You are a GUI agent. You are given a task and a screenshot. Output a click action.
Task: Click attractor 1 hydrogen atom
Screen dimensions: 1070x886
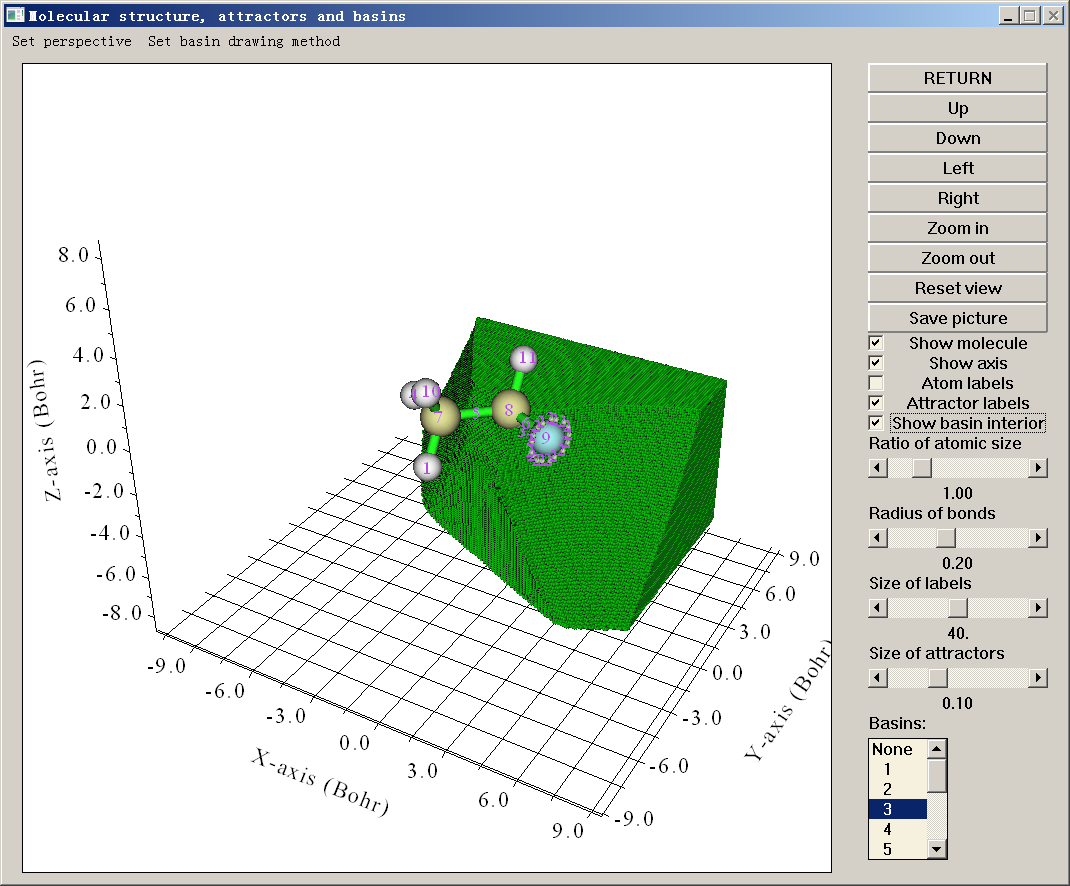[427, 468]
